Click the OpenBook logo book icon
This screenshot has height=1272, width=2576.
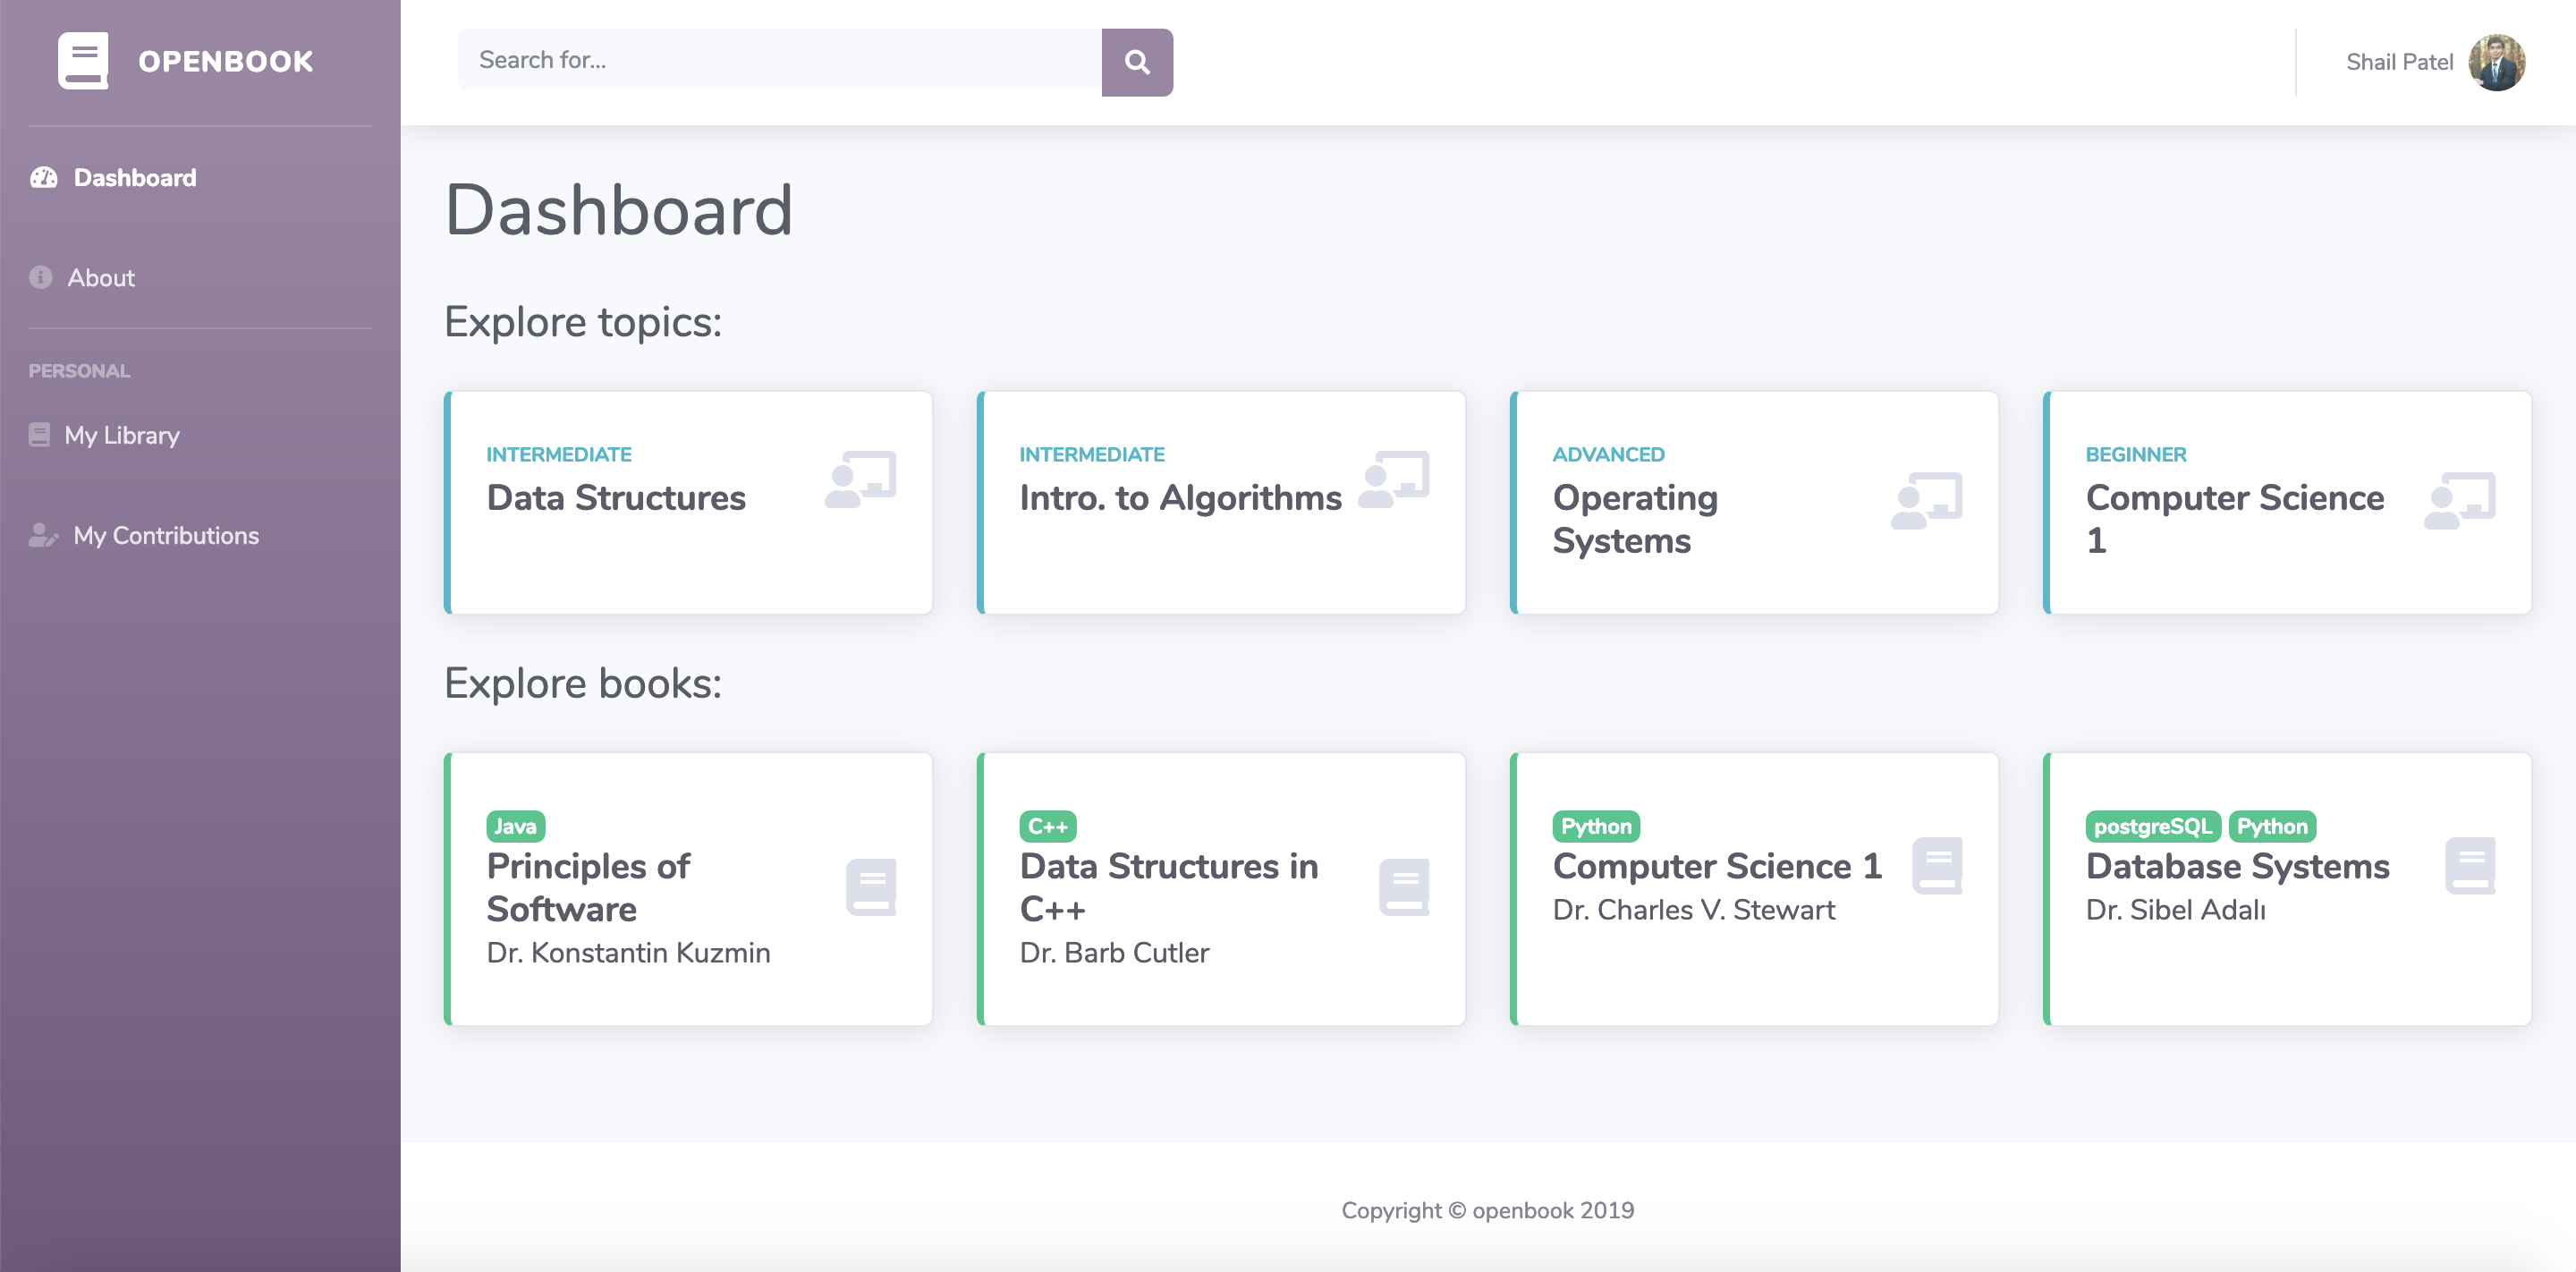click(83, 61)
